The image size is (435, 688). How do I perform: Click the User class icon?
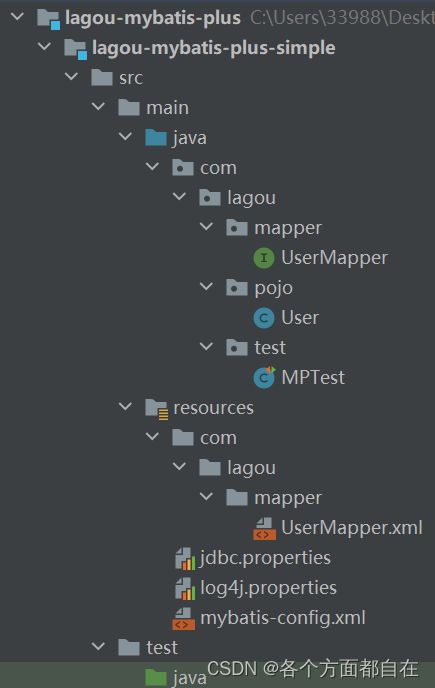pyautogui.click(x=264, y=318)
